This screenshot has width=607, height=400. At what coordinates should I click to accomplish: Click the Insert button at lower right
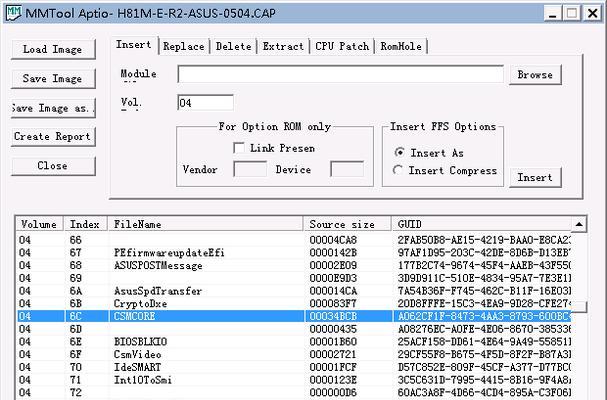(535, 178)
